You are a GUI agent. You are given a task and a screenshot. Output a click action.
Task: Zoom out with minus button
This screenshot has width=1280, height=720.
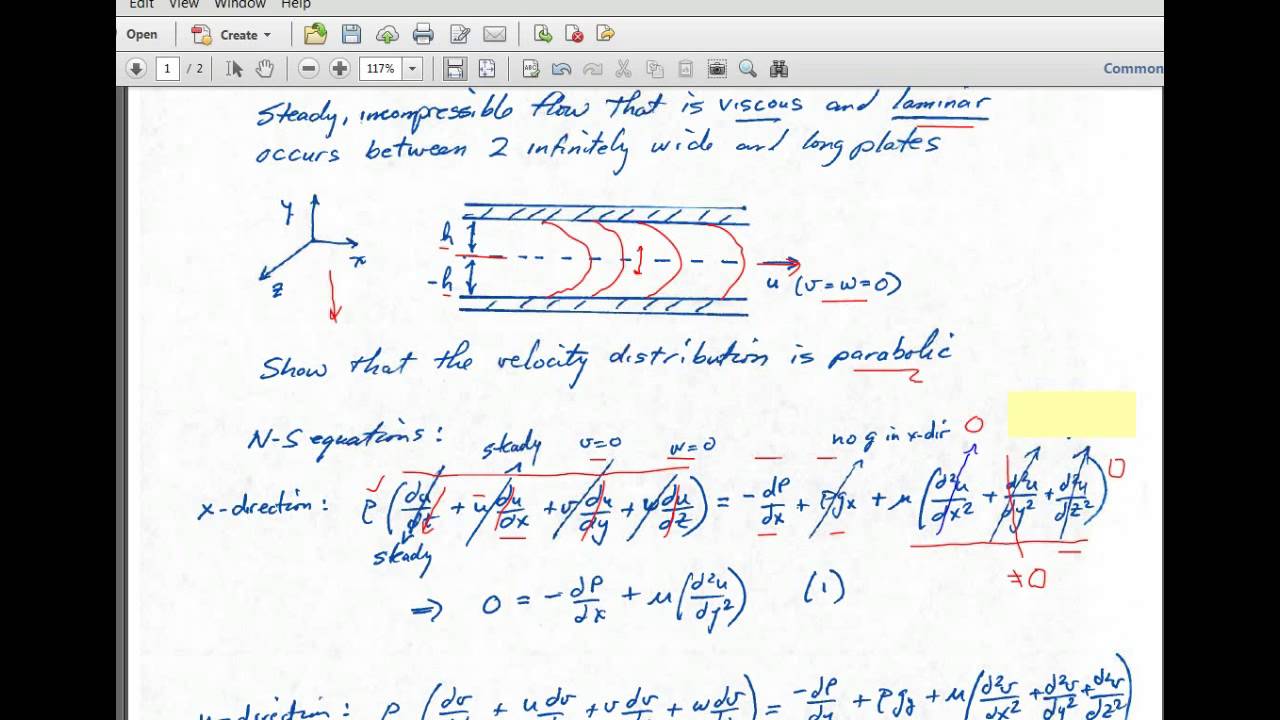click(x=309, y=69)
